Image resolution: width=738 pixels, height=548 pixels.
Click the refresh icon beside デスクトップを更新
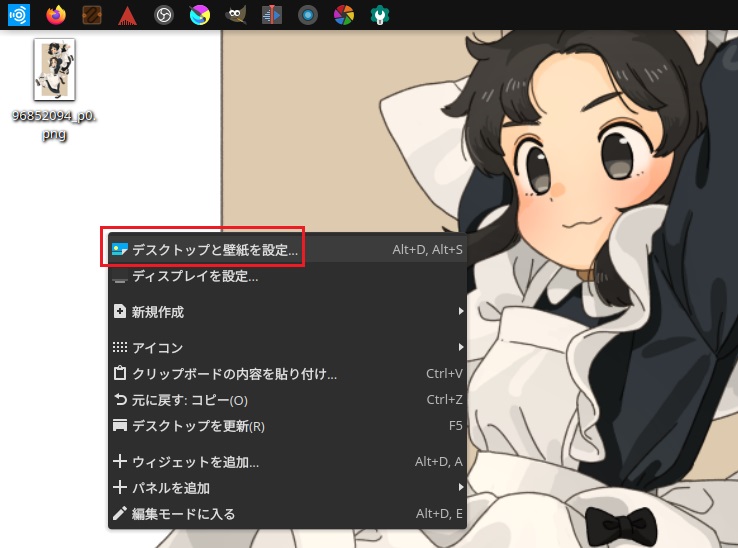[120, 426]
